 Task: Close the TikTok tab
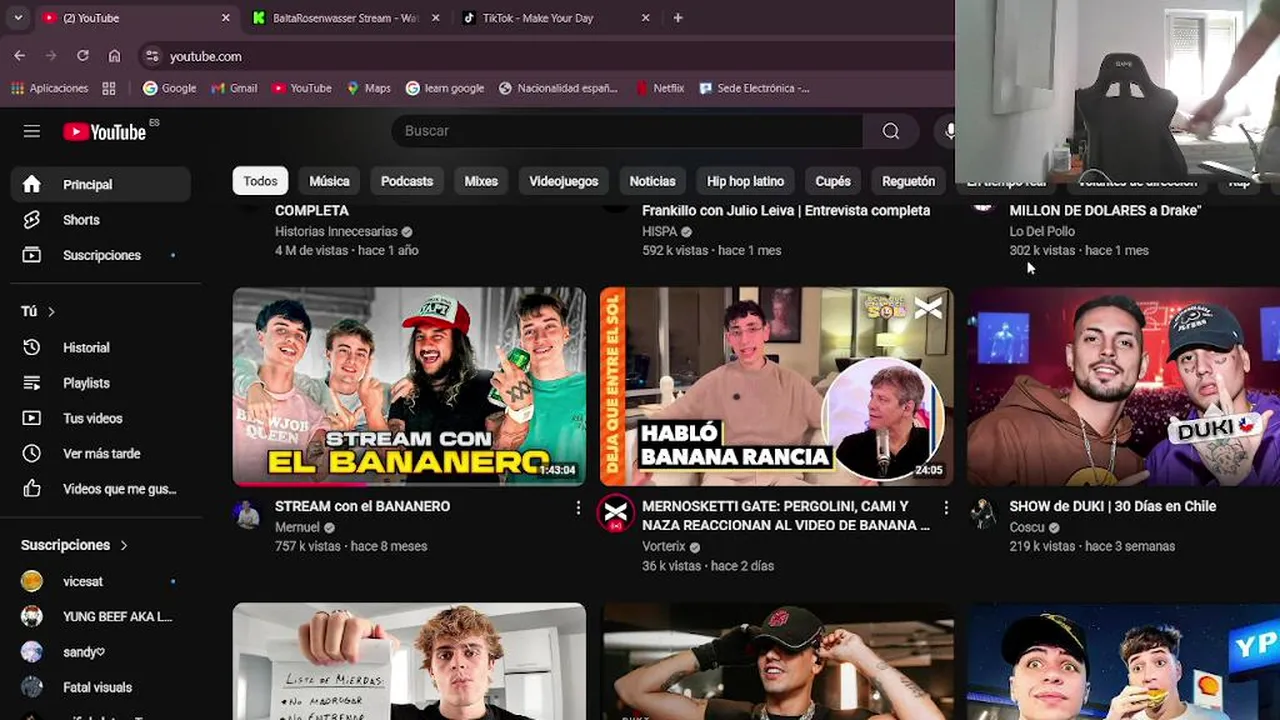click(645, 18)
